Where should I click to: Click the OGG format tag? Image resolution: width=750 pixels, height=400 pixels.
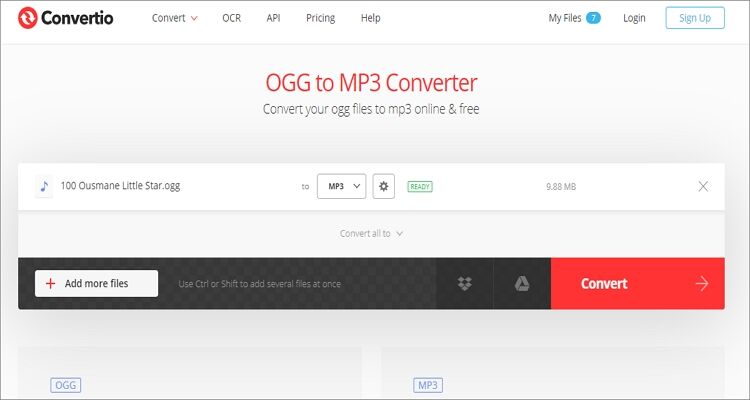pyautogui.click(x=66, y=385)
